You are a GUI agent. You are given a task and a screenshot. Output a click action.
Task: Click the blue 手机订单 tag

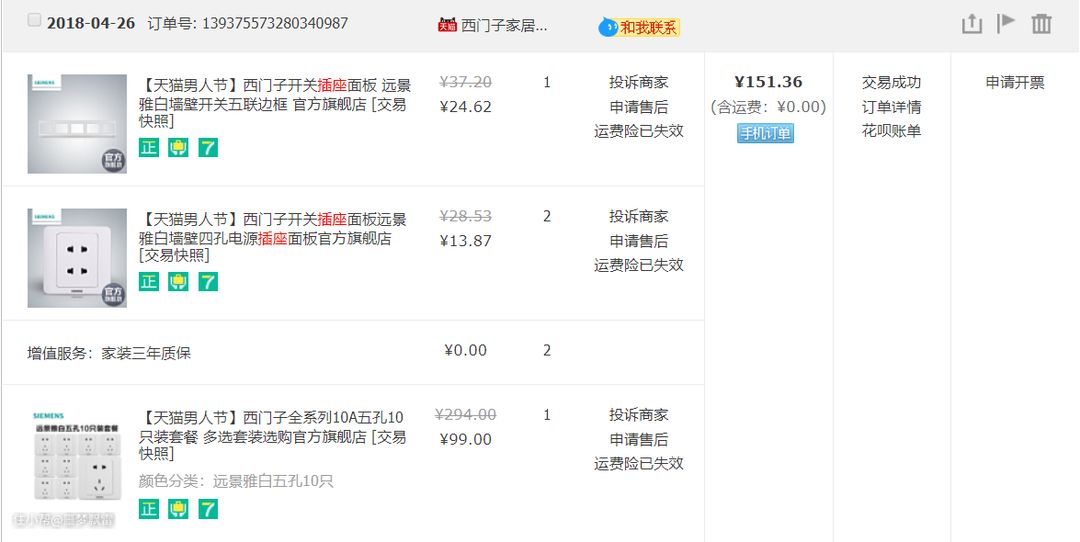coord(765,133)
